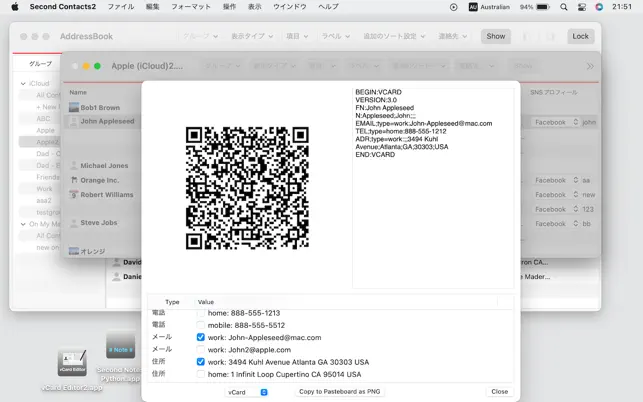Screen dimensions: 643x402
Task: Select the ABC group in sidebar
Action: [x=43, y=119]
